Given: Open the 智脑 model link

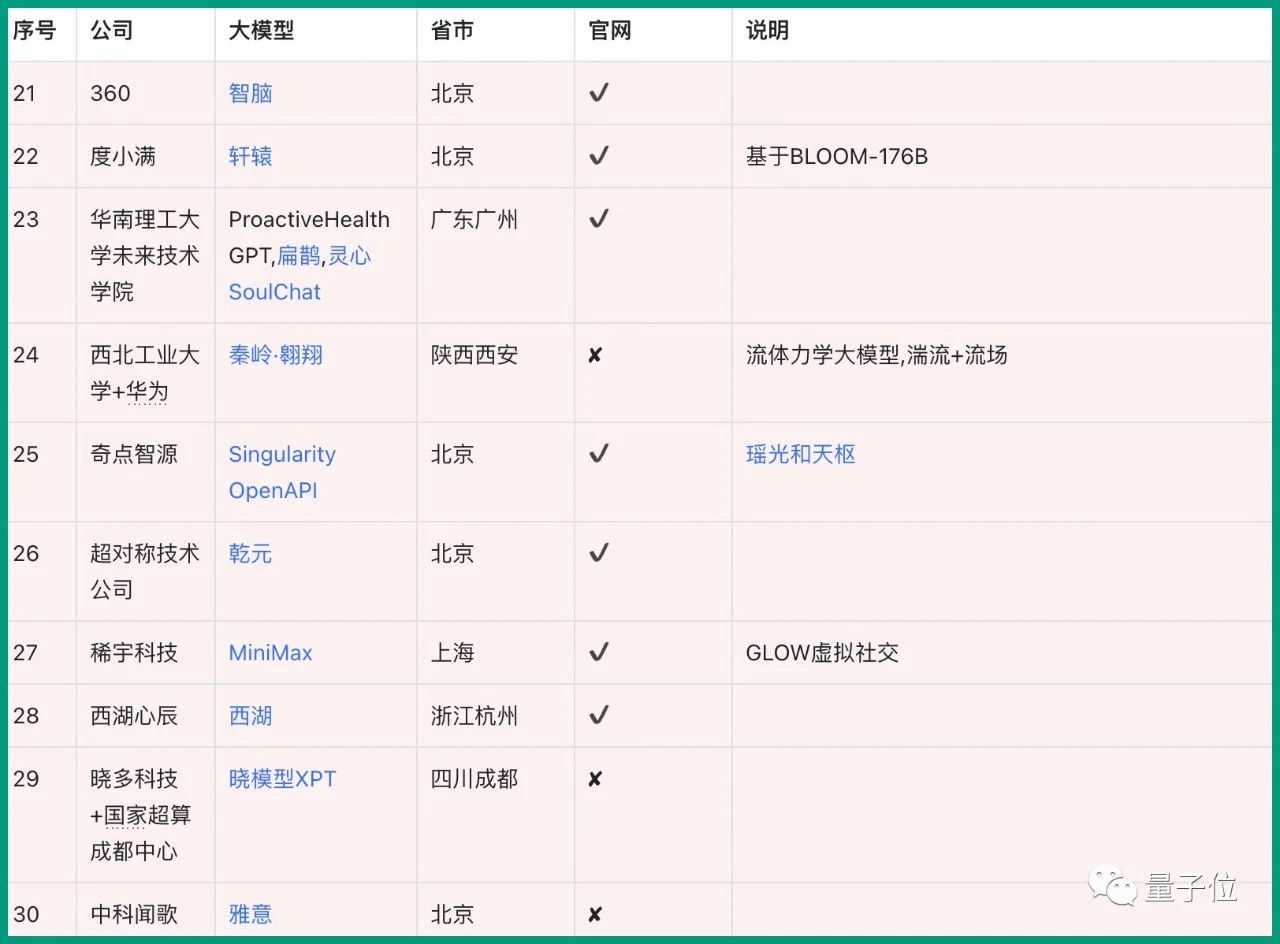Looking at the screenshot, I should (x=250, y=93).
